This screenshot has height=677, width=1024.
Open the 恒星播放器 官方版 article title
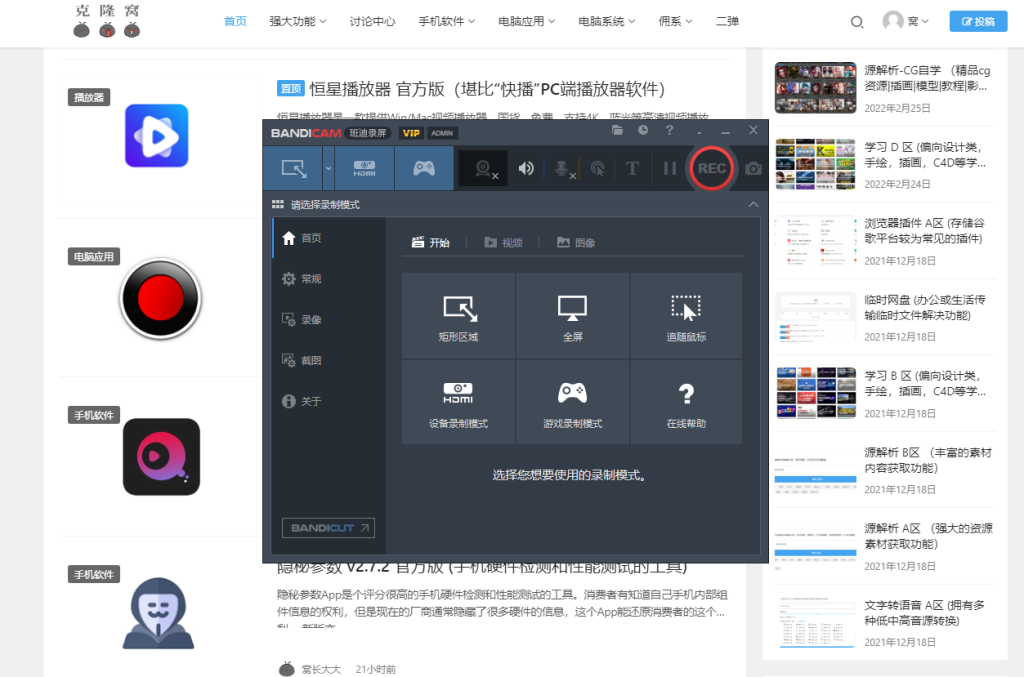[487, 89]
